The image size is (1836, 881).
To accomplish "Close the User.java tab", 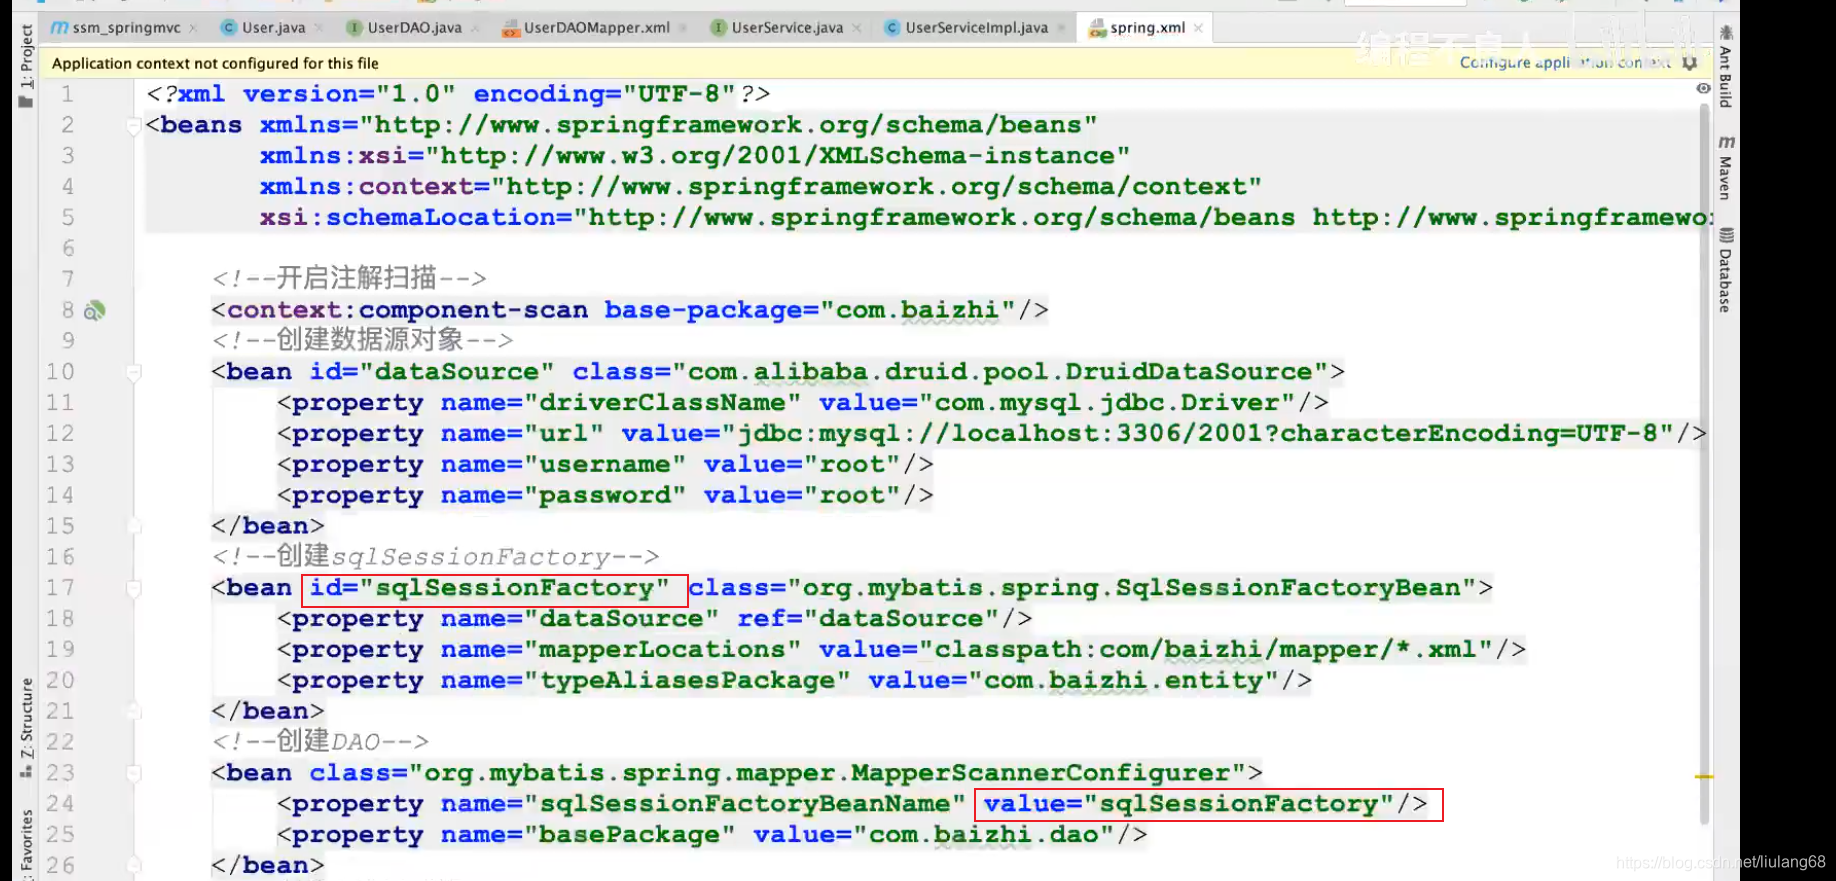I will pos(318,28).
